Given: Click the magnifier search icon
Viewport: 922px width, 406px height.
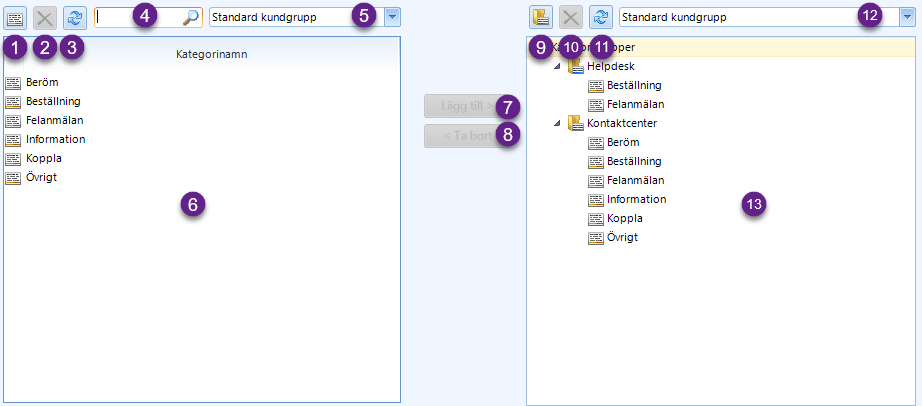Looking at the screenshot, I should [x=190, y=18].
